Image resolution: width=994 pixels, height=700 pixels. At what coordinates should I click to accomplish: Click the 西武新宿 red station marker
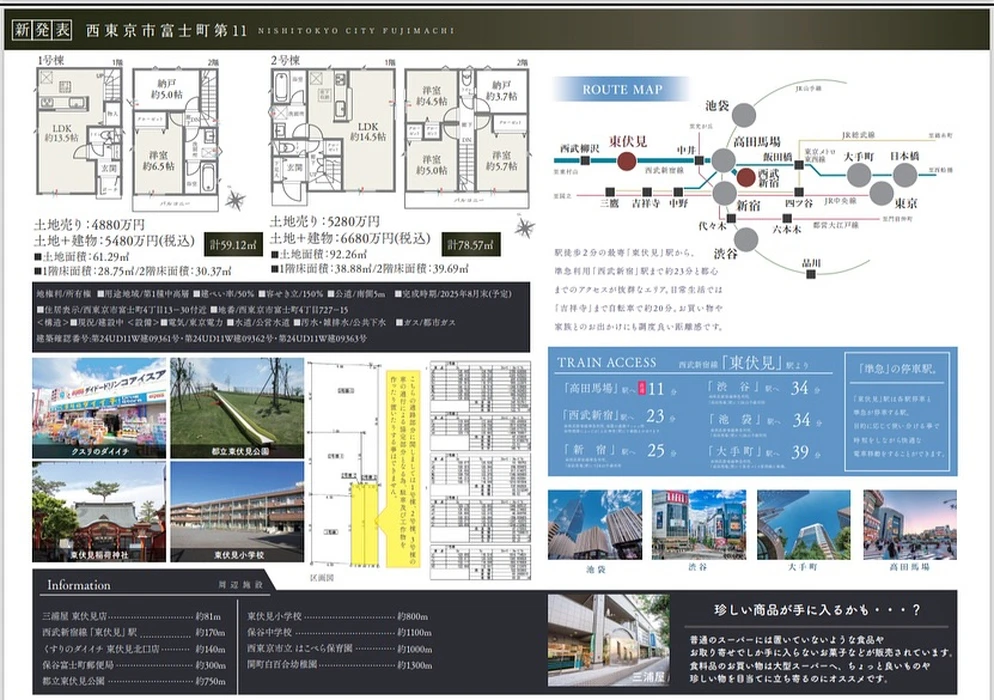pos(746,177)
